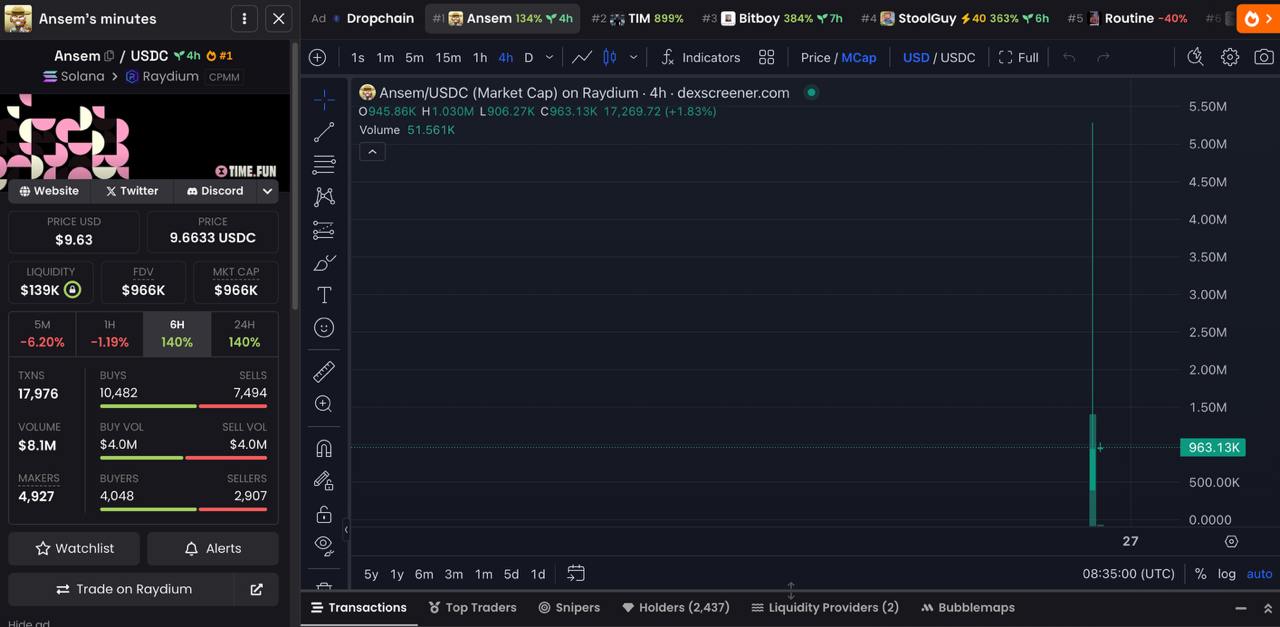Expand the bottom panel with double chevron
The height and width of the screenshot is (627, 1280).
(1268, 608)
